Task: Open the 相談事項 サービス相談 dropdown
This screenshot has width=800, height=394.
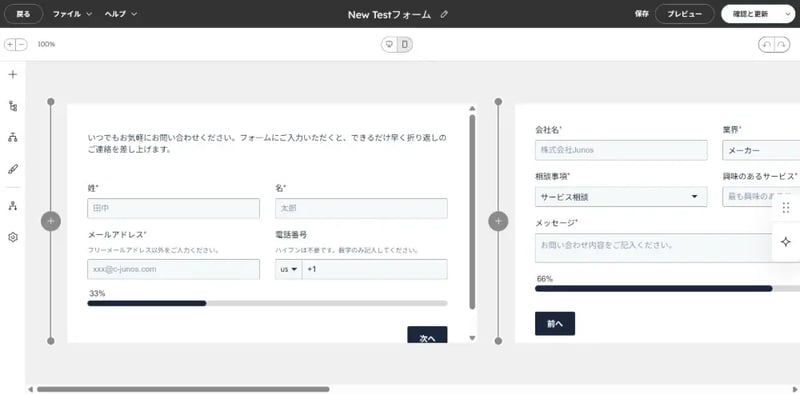Action: click(x=621, y=196)
